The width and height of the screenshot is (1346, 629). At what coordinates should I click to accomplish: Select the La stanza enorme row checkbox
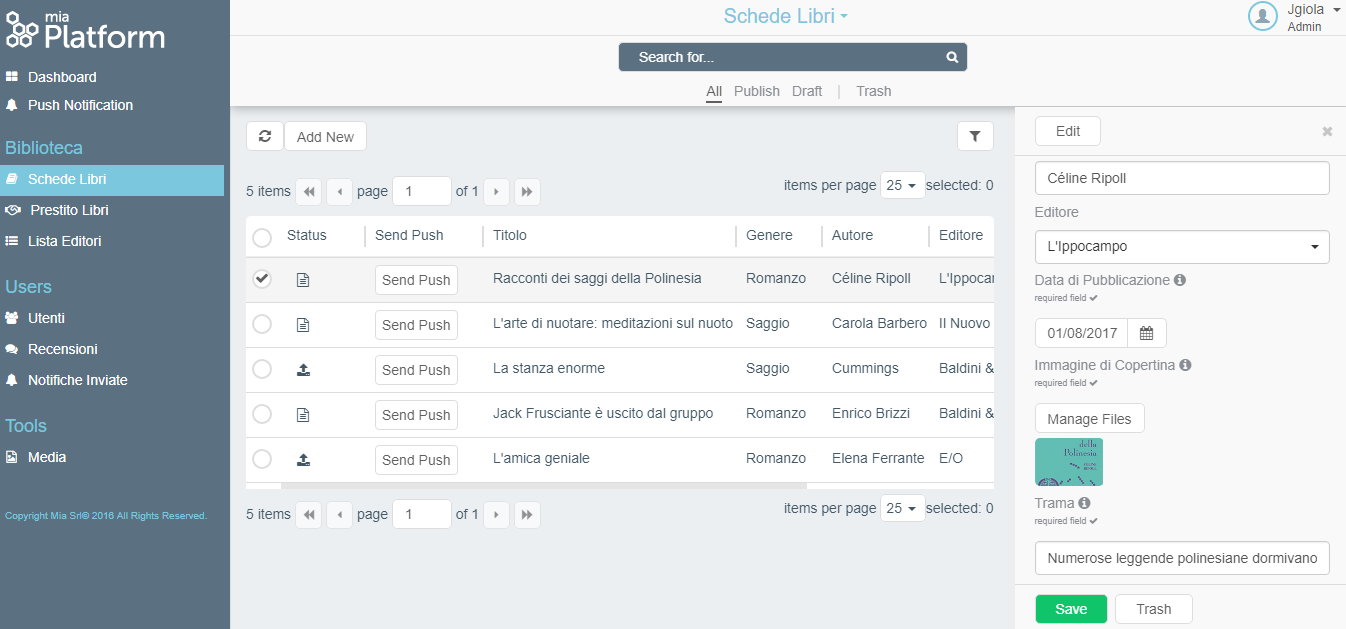tap(262, 369)
